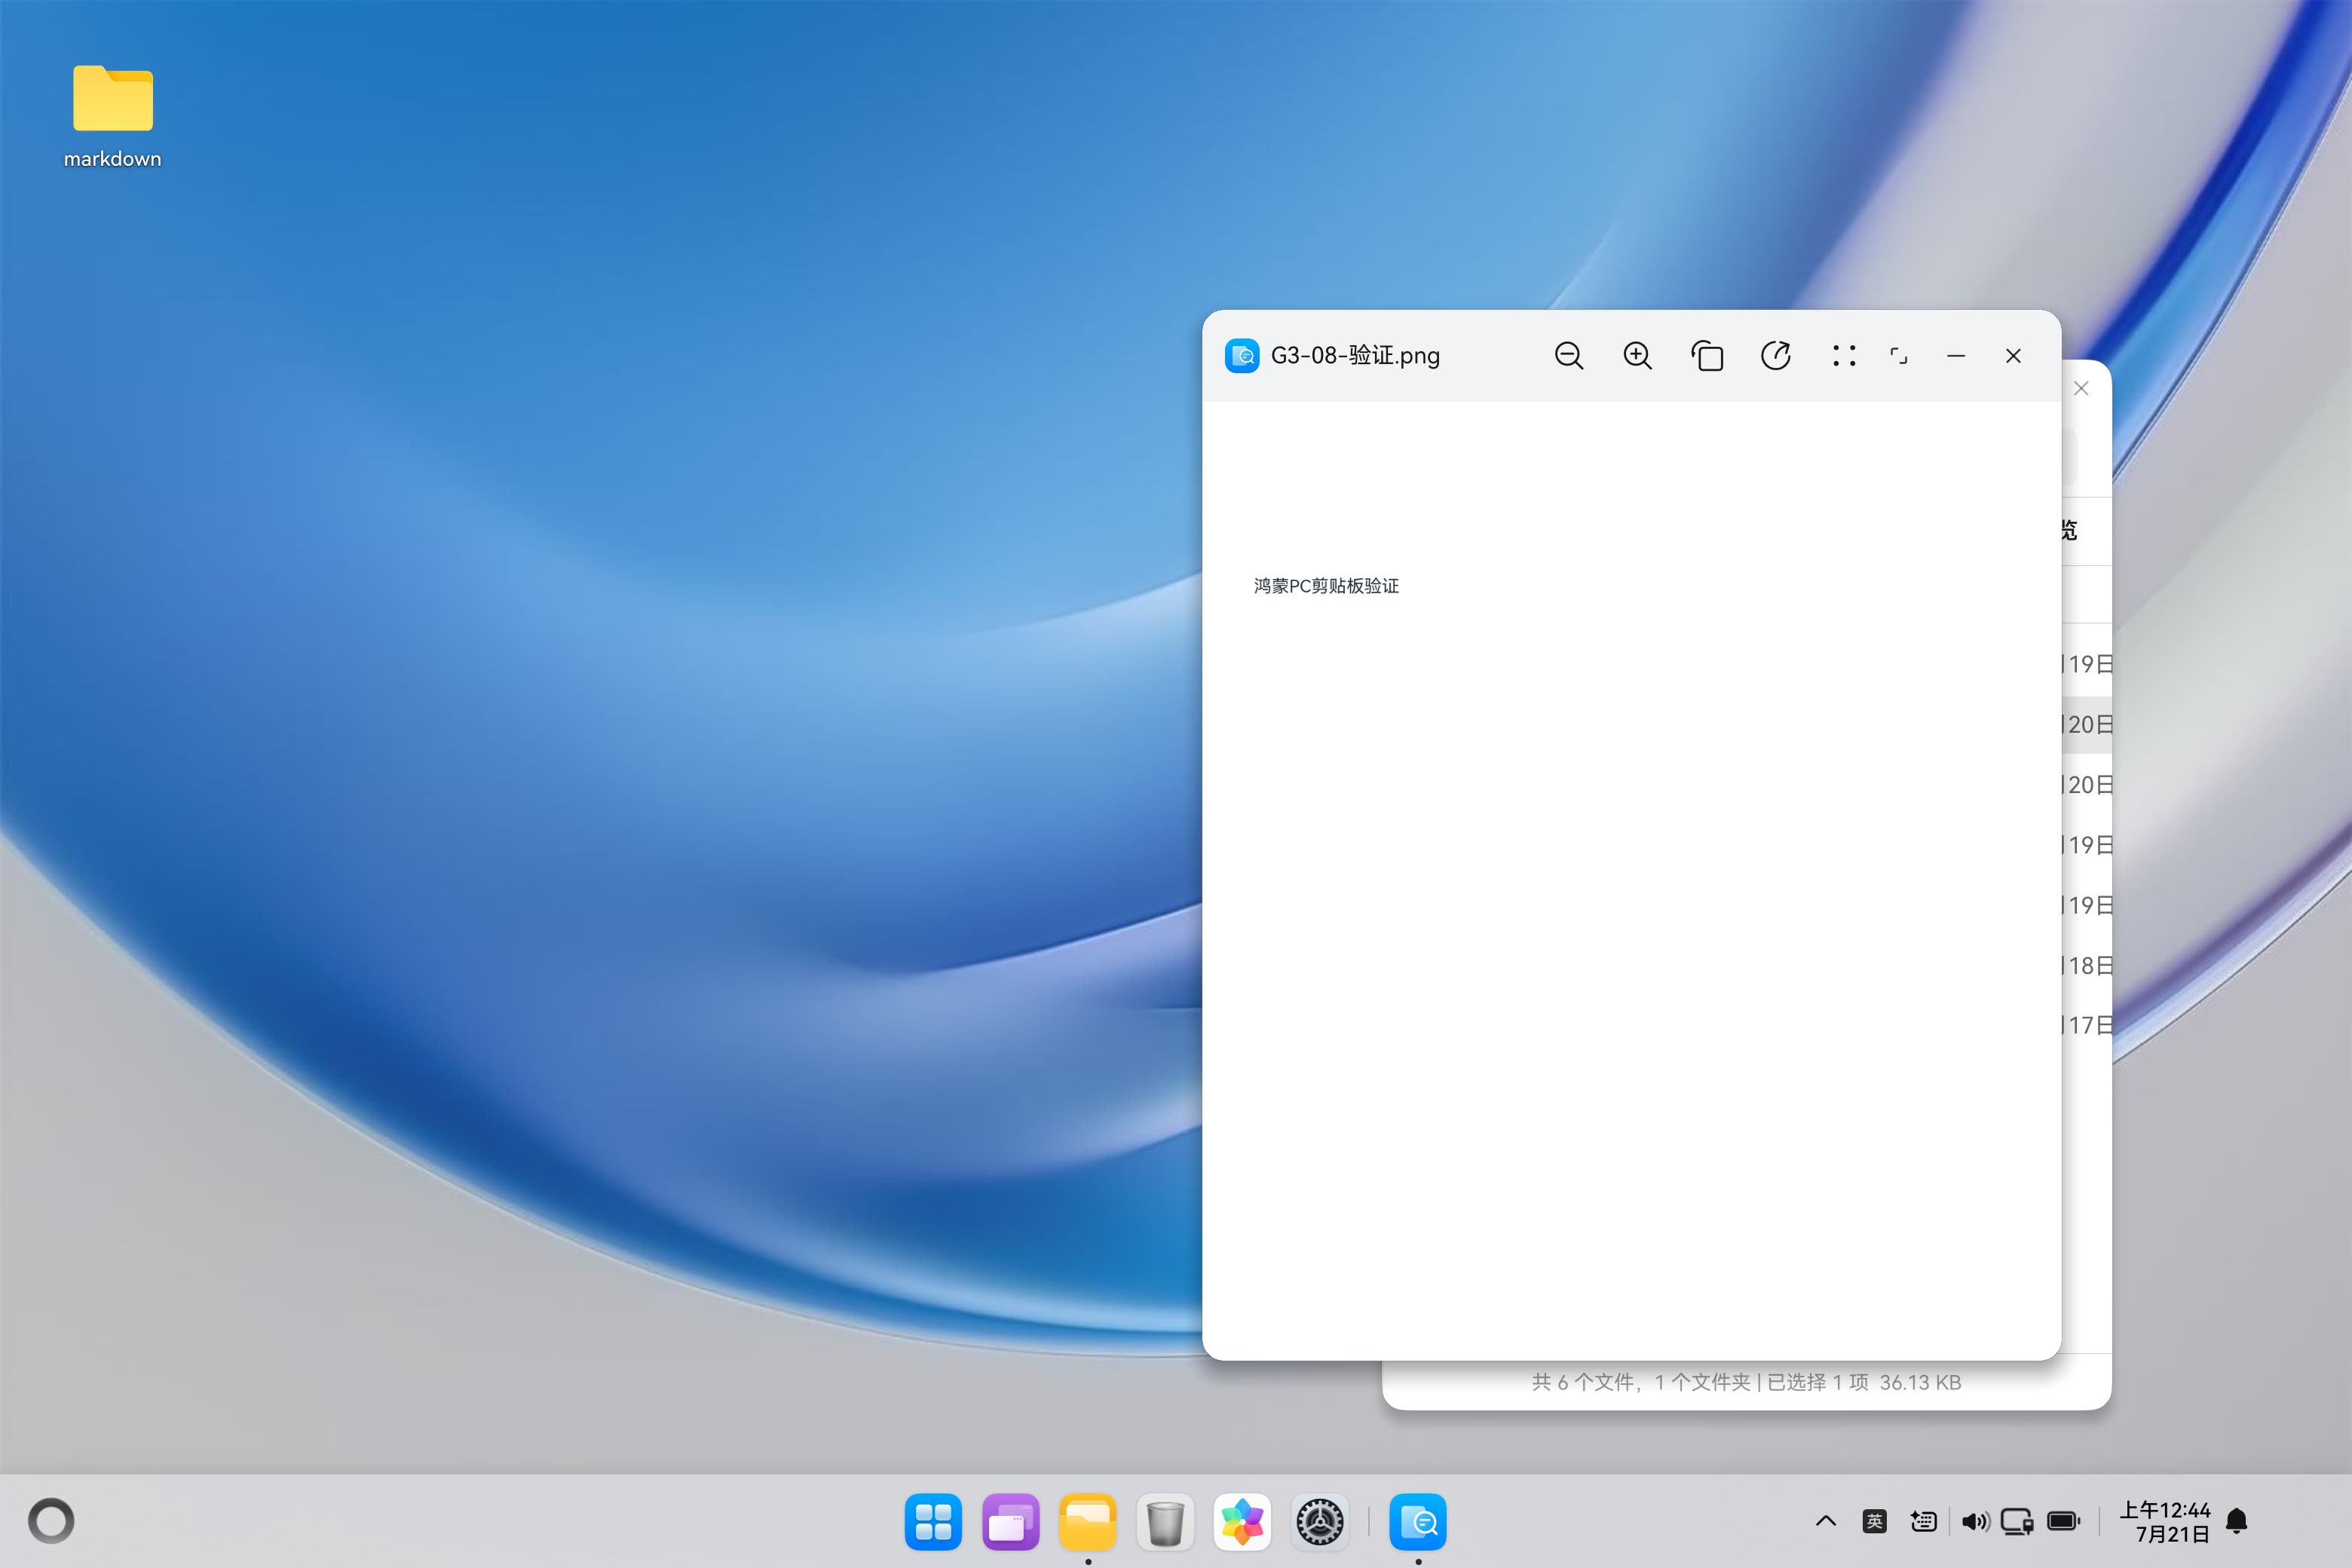2352x1568 pixels.
Task: Switch the input method 英 indicator
Action: (x=1875, y=1522)
